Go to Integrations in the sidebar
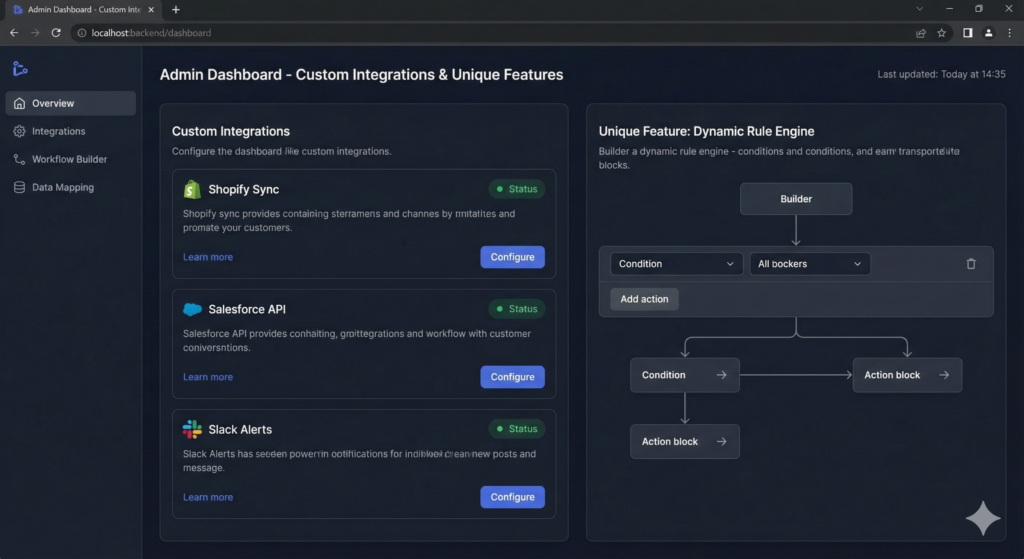The width and height of the screenshot is (1024, 559). [x=71, y=131]
